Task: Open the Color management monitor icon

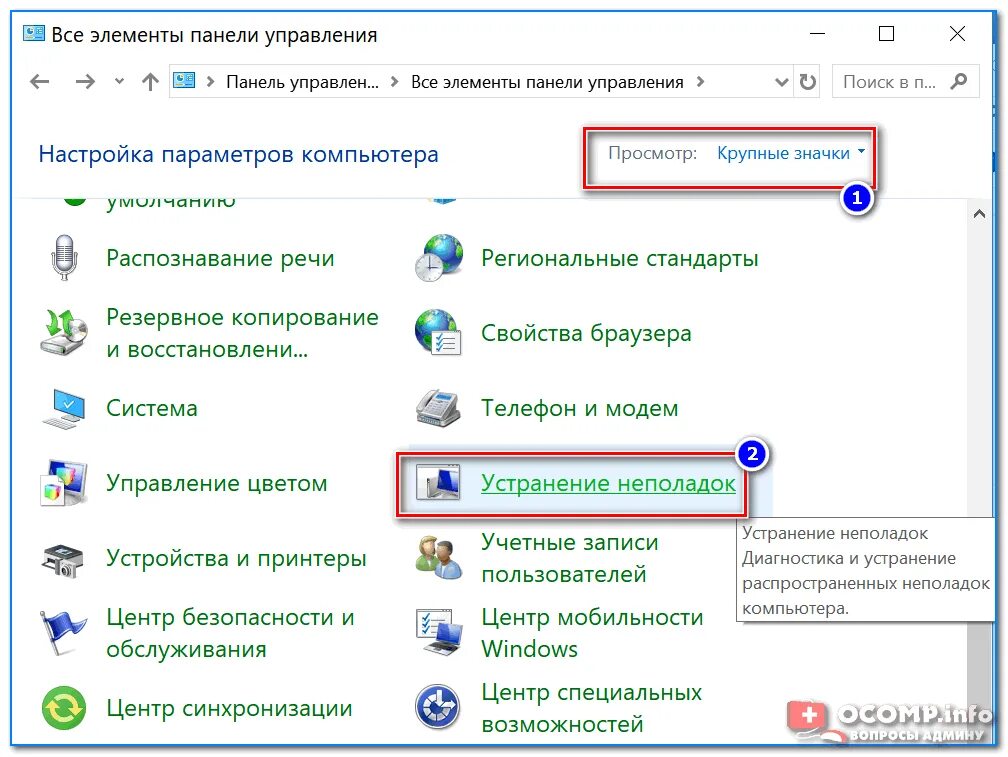Action: point(64,483)
